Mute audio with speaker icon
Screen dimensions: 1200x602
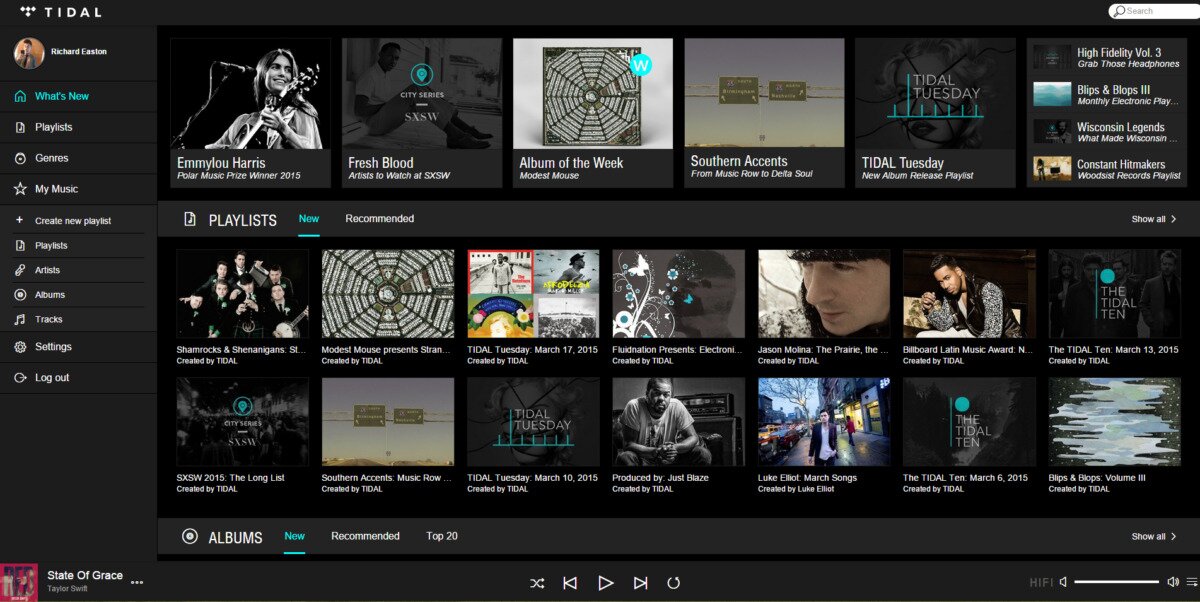1064,582
